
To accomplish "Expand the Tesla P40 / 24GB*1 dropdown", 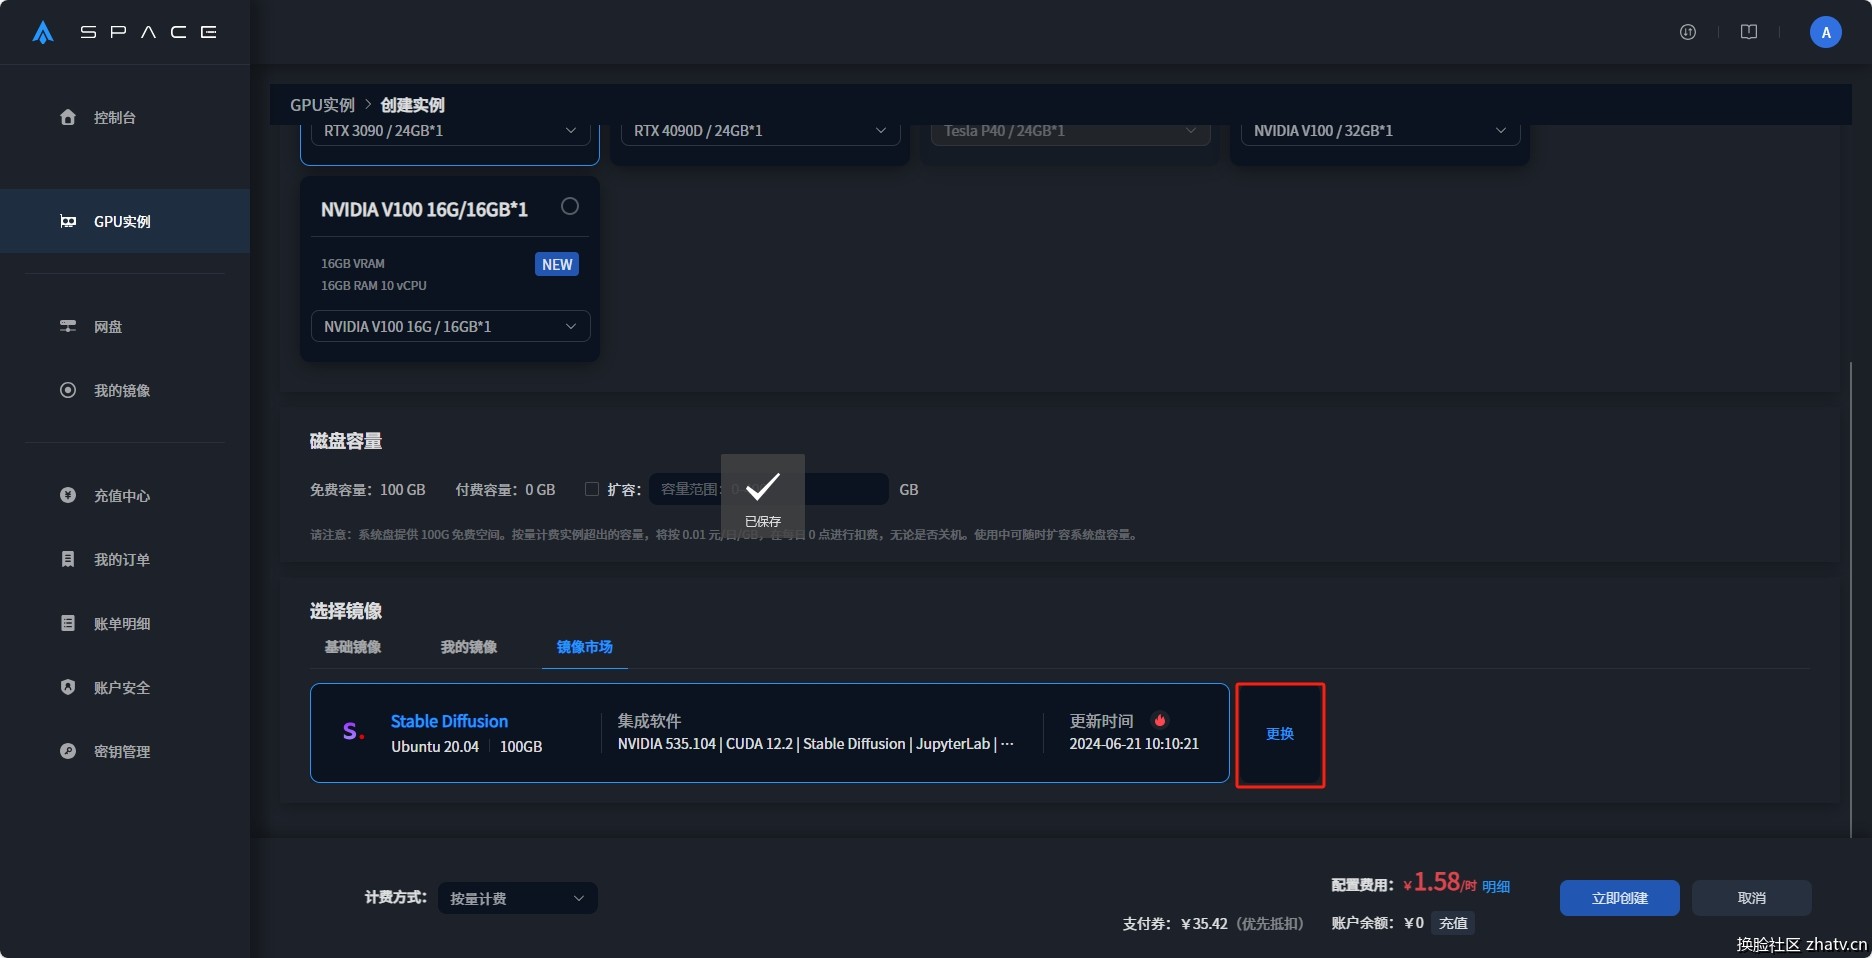I will pyautogui.click(x=1070, y=131).
